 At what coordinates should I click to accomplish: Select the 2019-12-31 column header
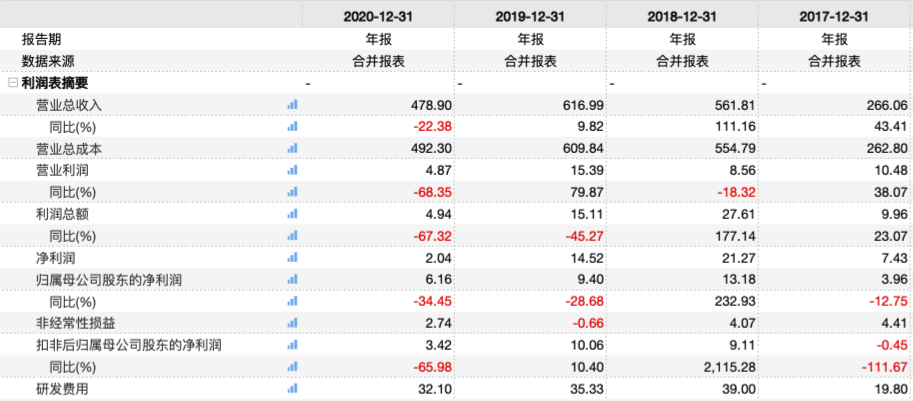[530, 17]
